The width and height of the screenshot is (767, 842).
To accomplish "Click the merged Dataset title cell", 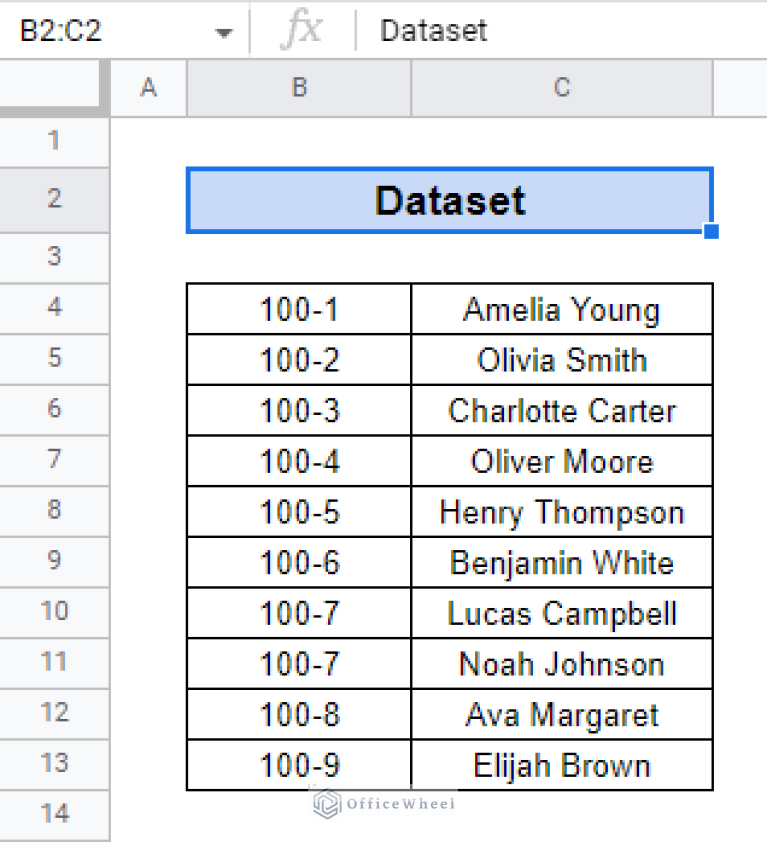I will click(449, 201).
